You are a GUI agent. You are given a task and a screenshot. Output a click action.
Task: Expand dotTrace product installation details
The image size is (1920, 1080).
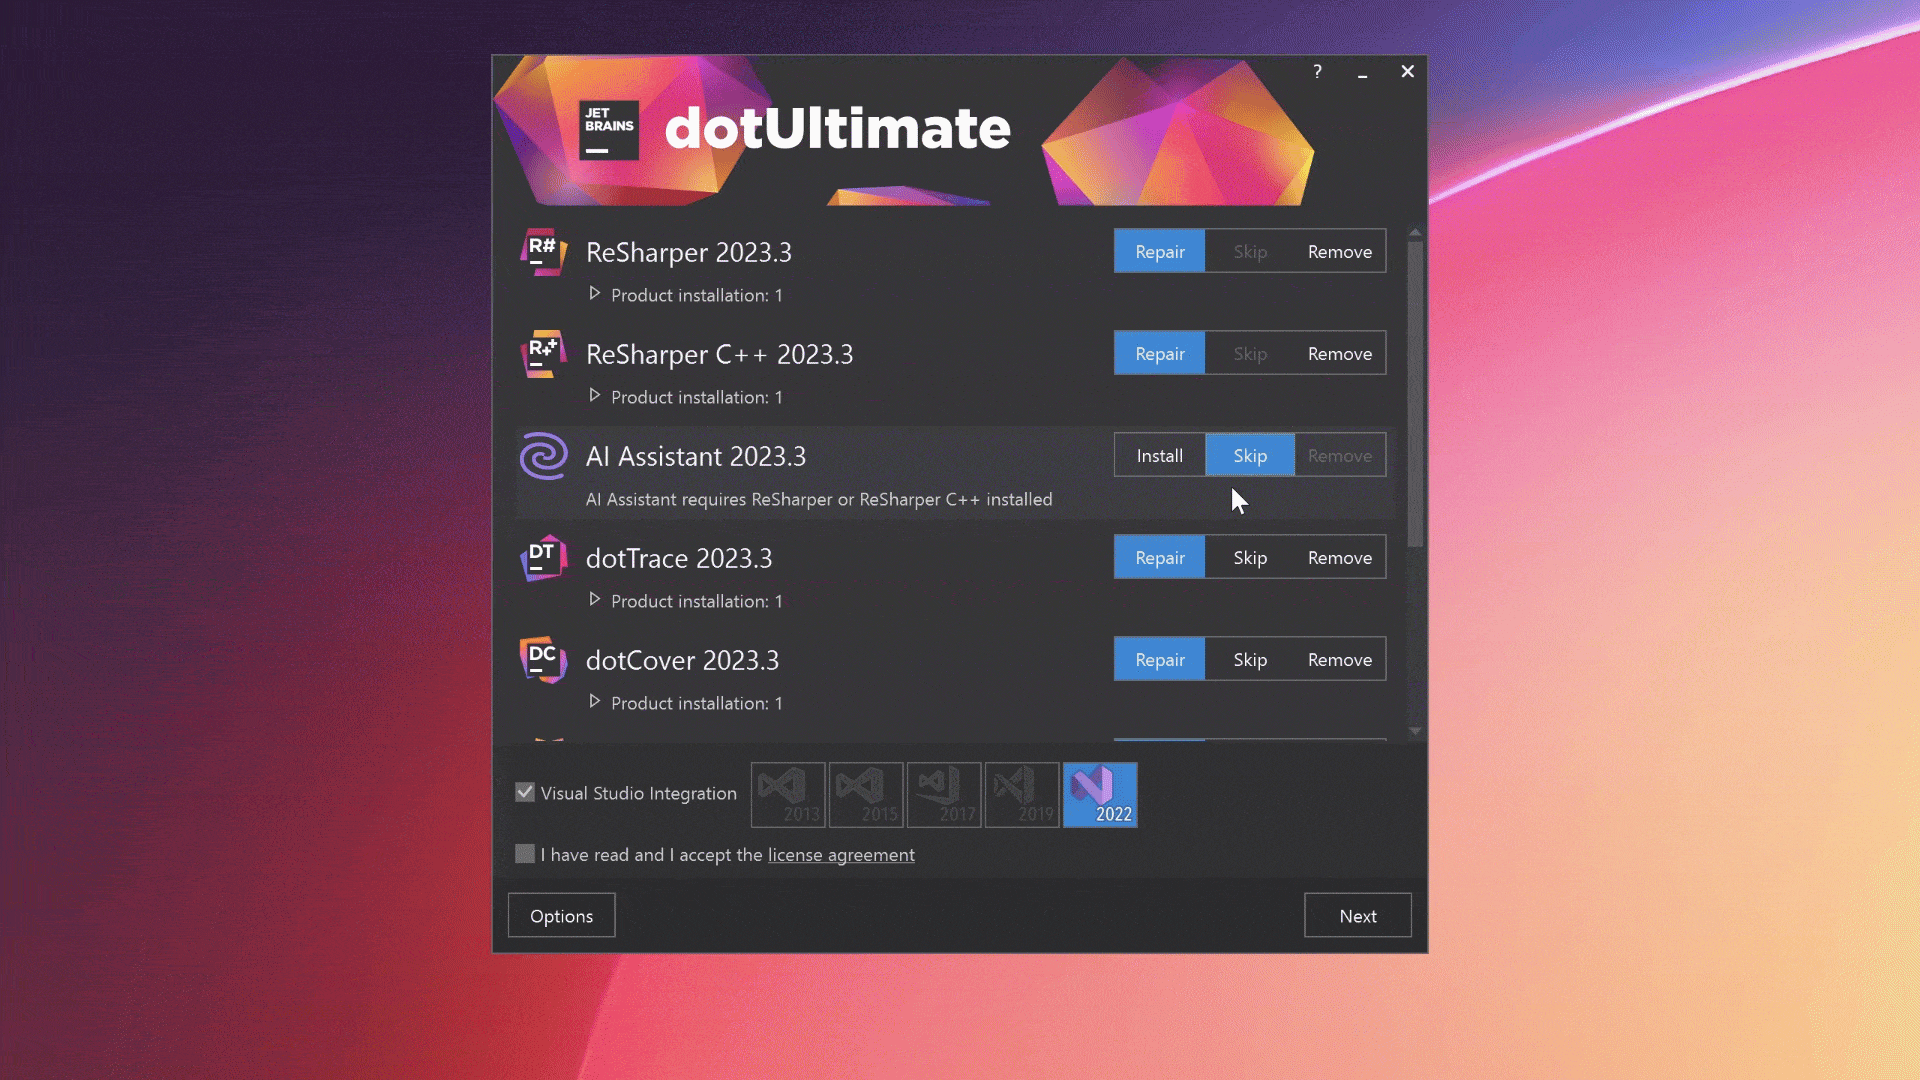coord(595,600)
